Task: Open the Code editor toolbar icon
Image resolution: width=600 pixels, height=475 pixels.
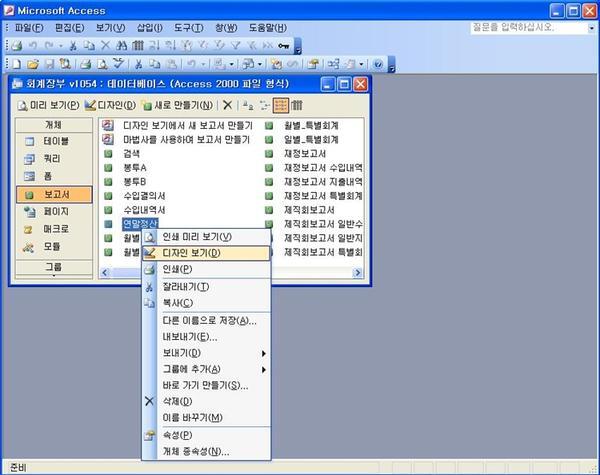Action: click(276, 64)
